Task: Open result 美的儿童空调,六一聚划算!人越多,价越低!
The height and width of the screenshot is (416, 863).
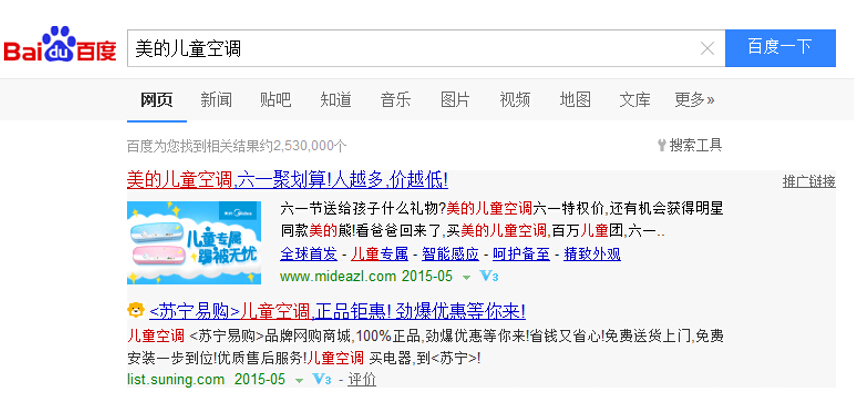Action: tap(287, 179)
